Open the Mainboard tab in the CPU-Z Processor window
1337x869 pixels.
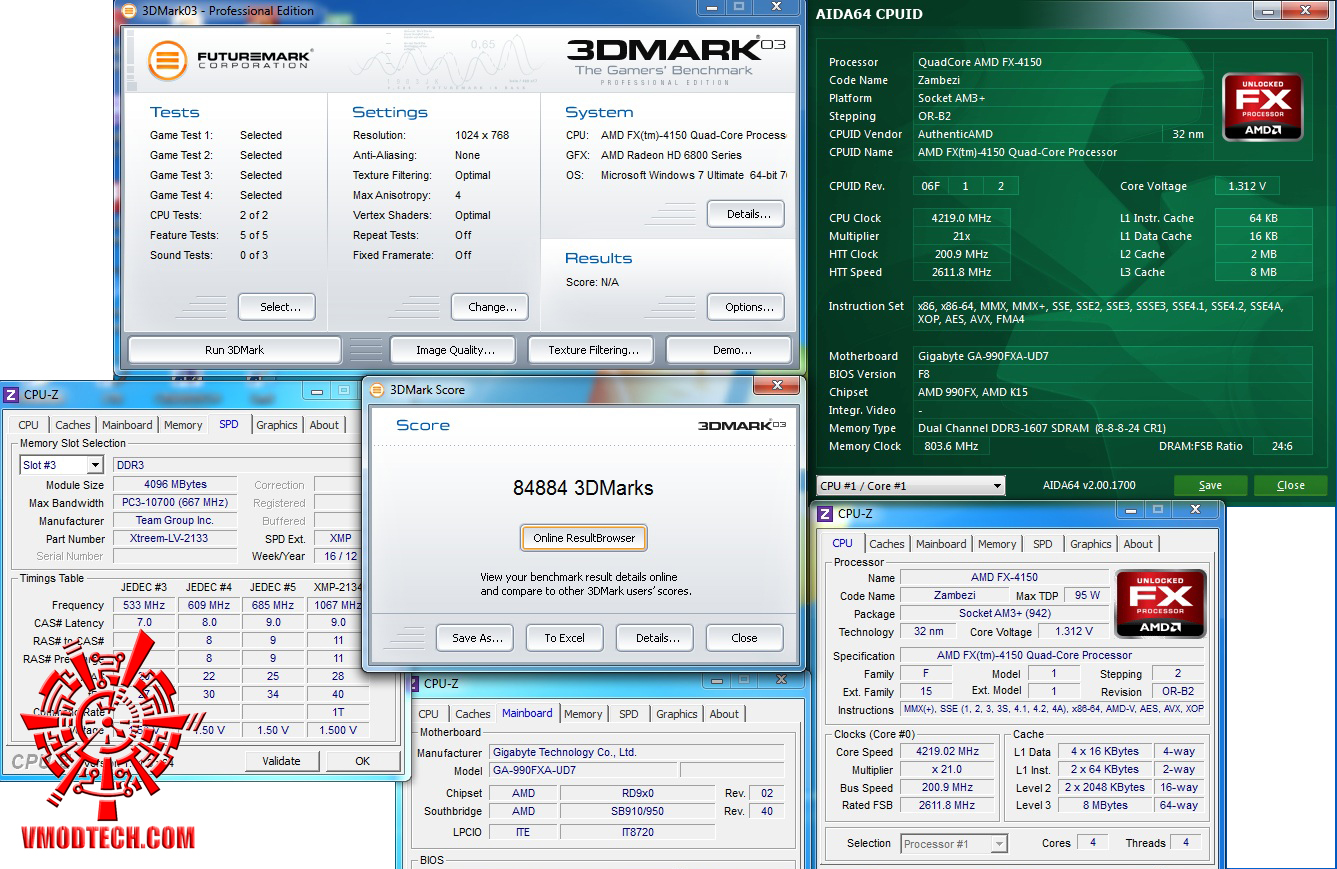[x=942, y=544]
